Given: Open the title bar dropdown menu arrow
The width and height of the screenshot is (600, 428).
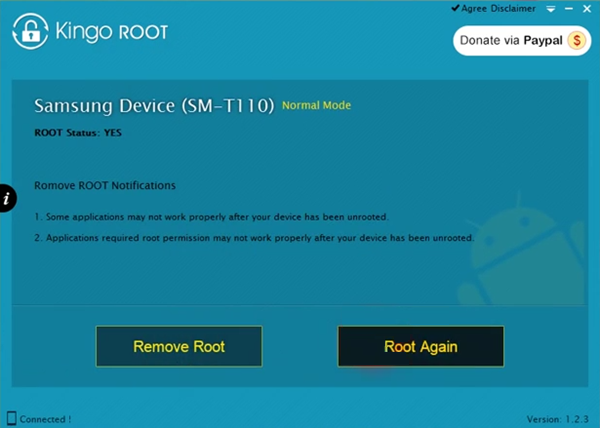Looking at the screenshot, I should pyautogui.click(x=550, y=8).
